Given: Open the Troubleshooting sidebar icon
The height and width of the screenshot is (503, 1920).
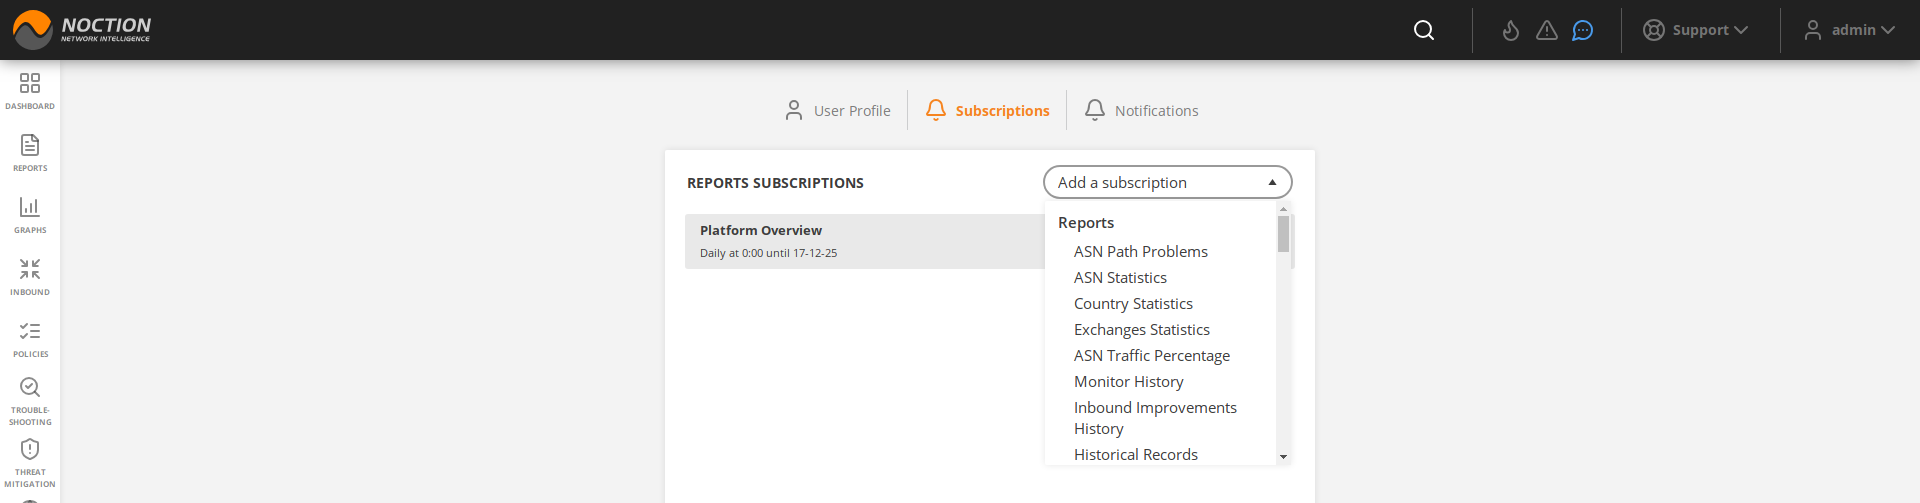Looking at the screenshot, I should [x=30, y=399].
